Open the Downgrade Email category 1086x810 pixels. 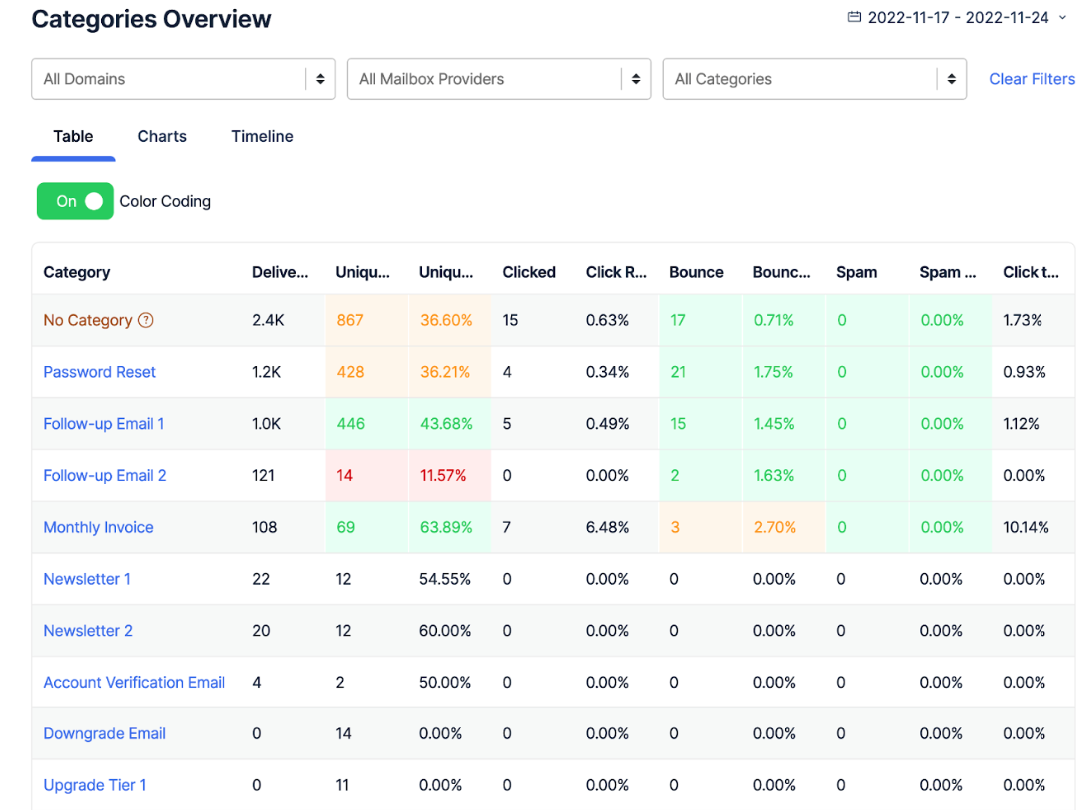[x=104, y=733]
